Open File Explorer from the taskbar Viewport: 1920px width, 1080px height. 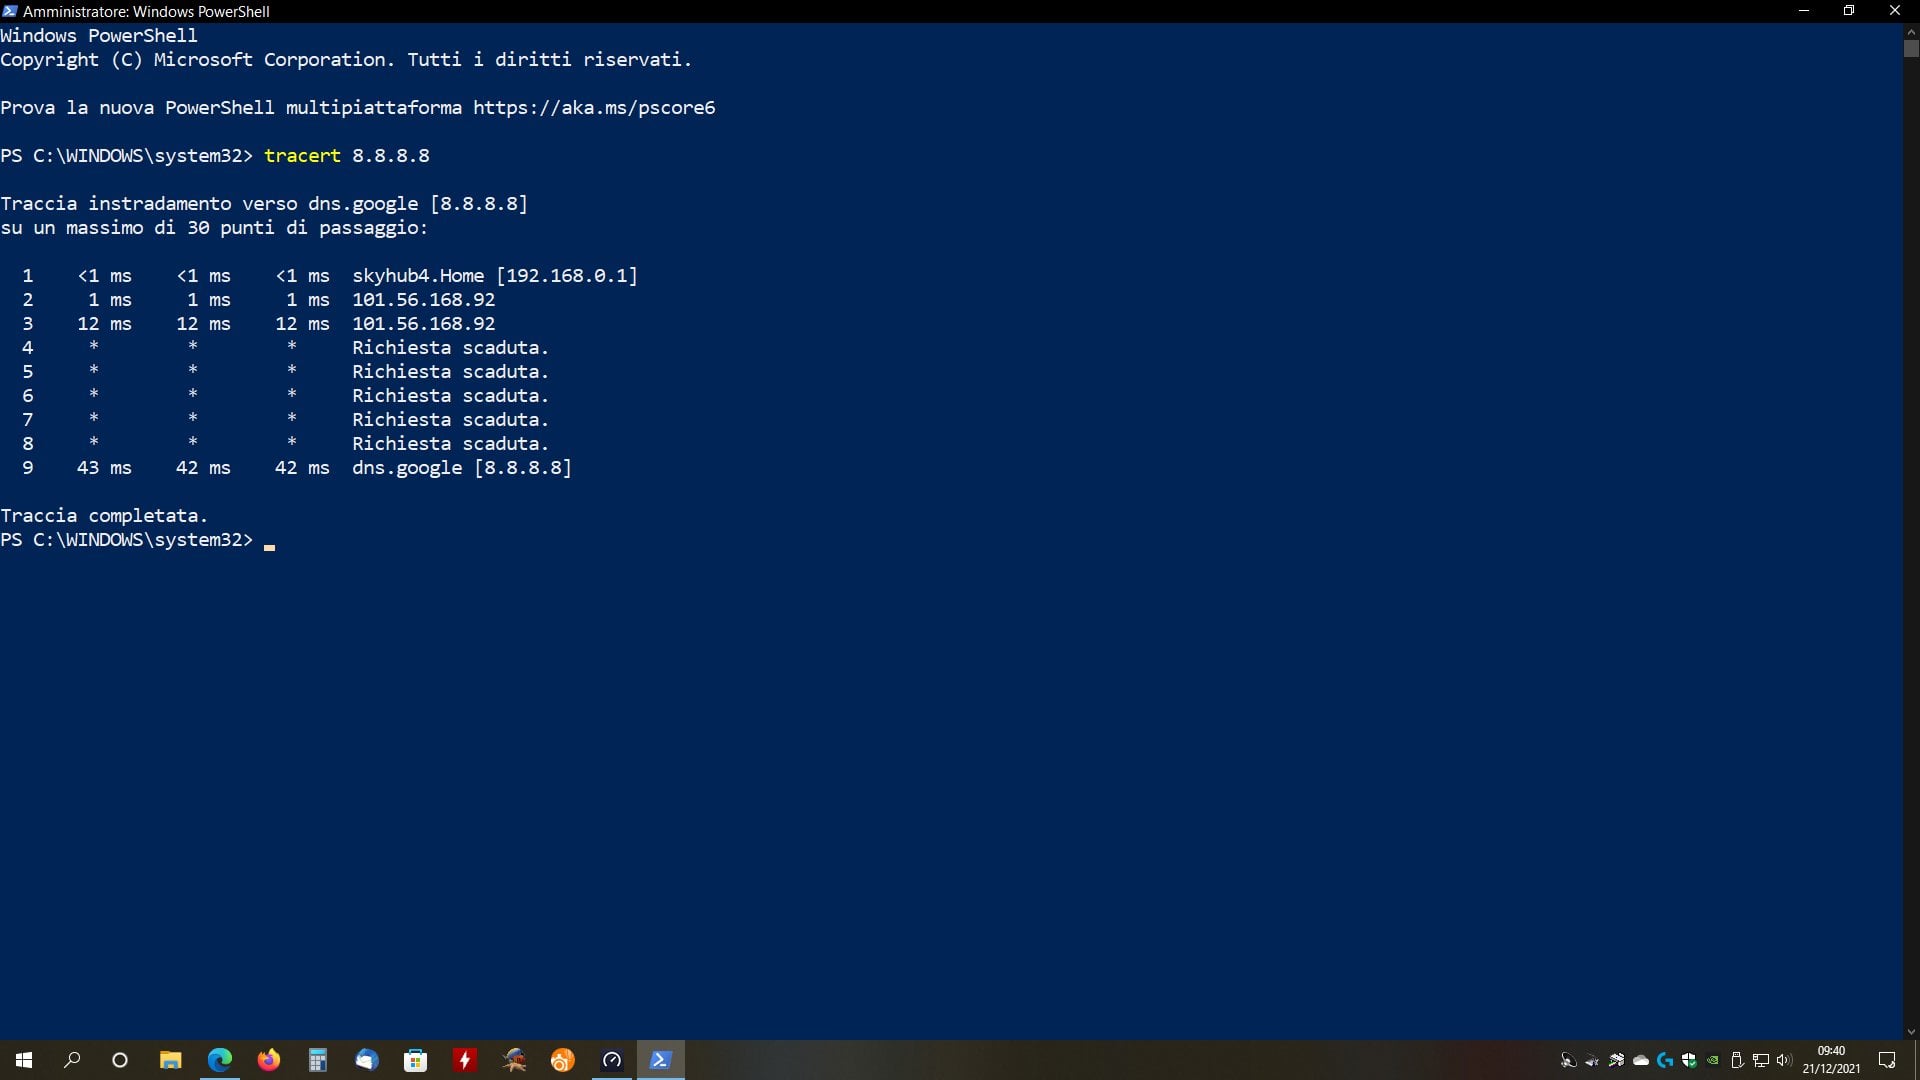click(170, 1060)
